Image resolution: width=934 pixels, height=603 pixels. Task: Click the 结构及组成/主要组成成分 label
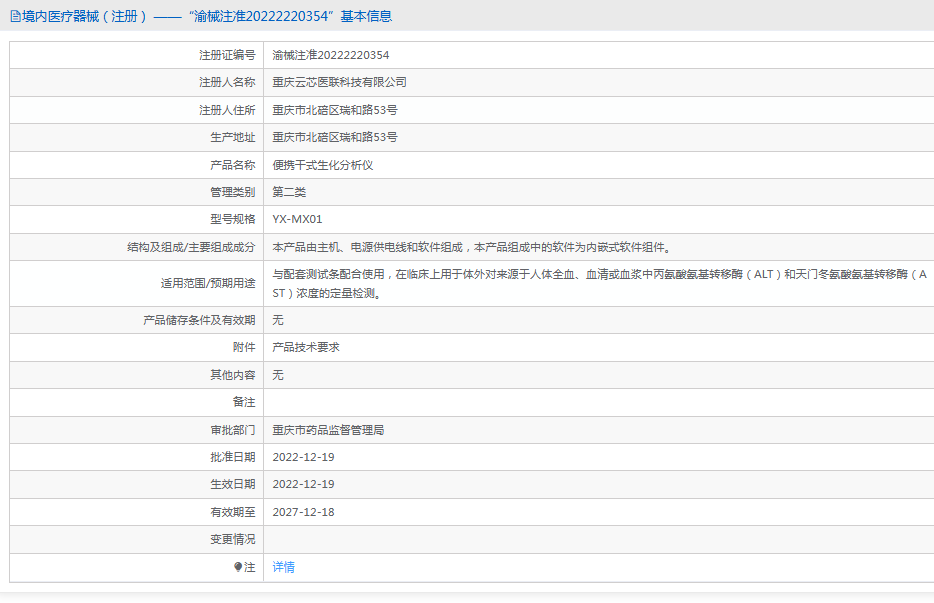(x=191, y=247)
